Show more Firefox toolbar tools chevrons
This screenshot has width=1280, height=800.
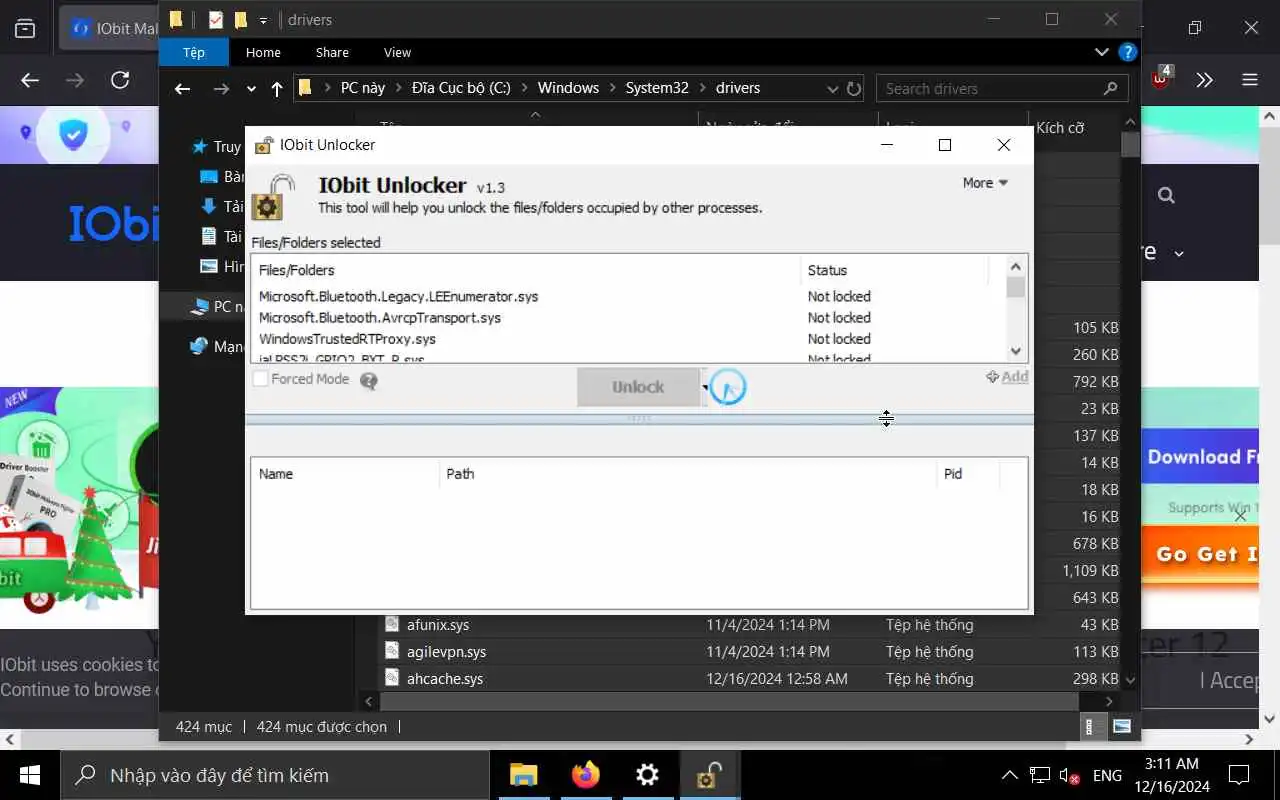tap(1205, 80)
